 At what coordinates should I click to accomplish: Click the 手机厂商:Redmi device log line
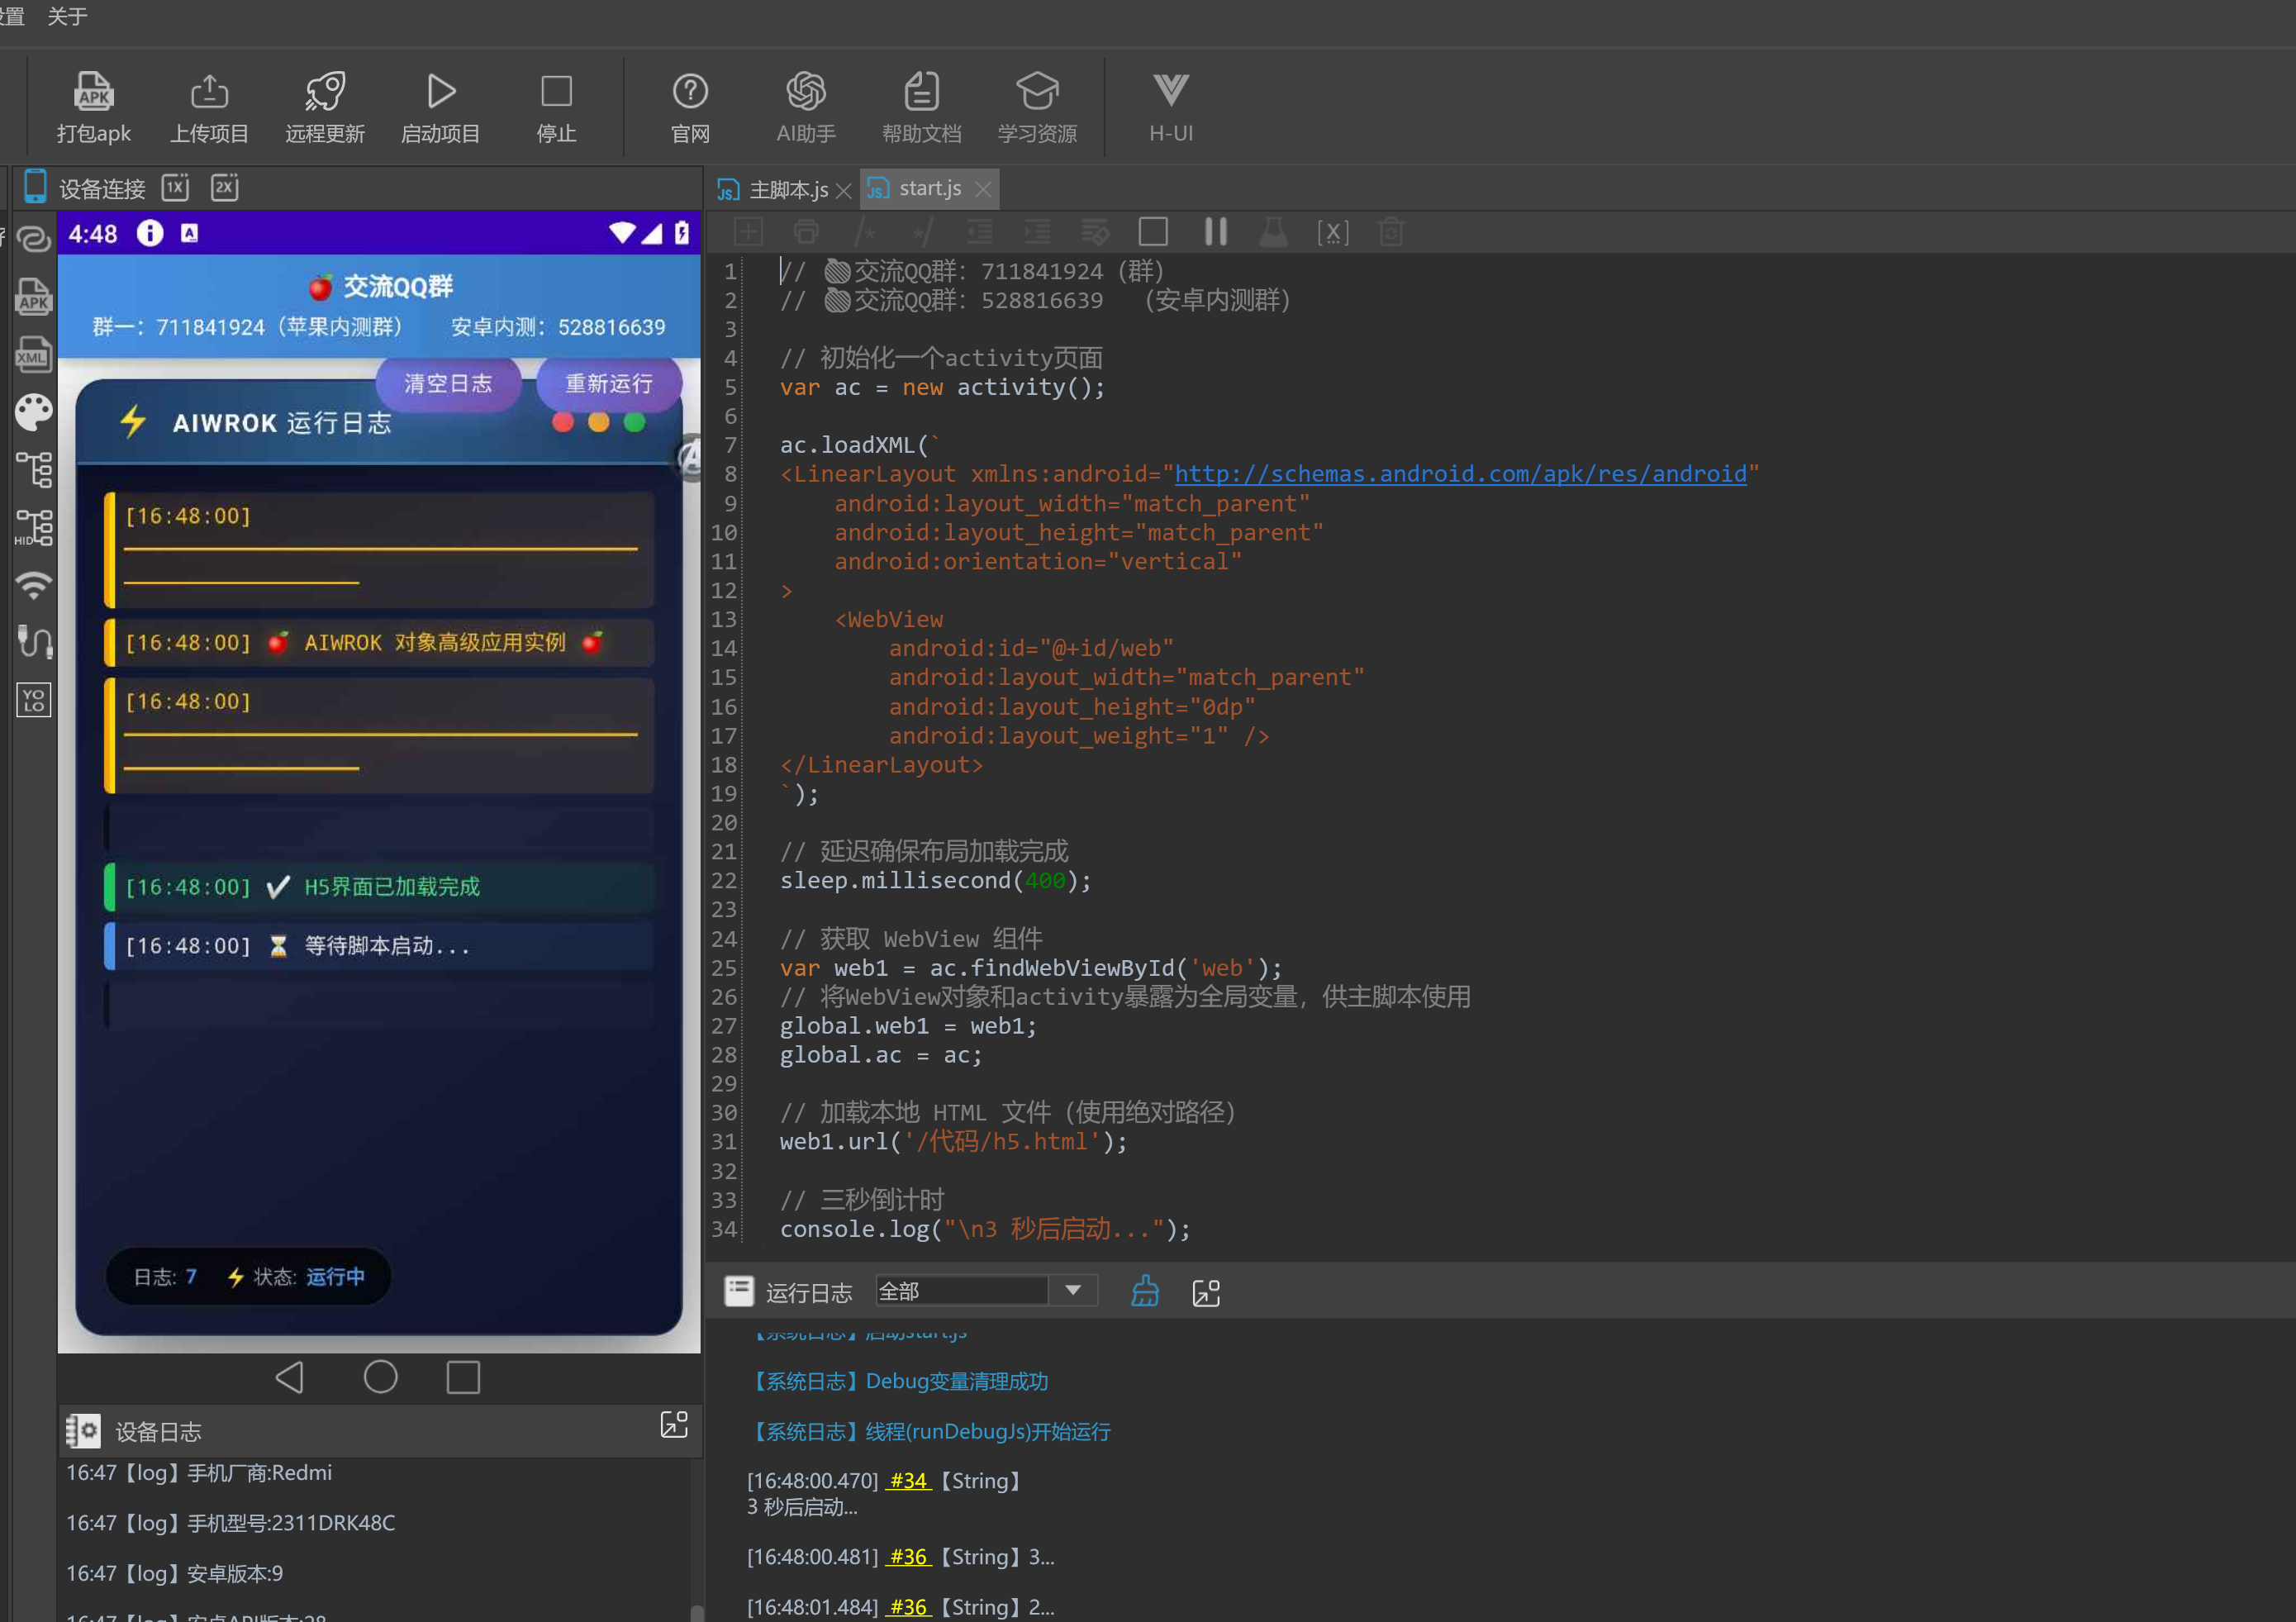point(198,1472)
